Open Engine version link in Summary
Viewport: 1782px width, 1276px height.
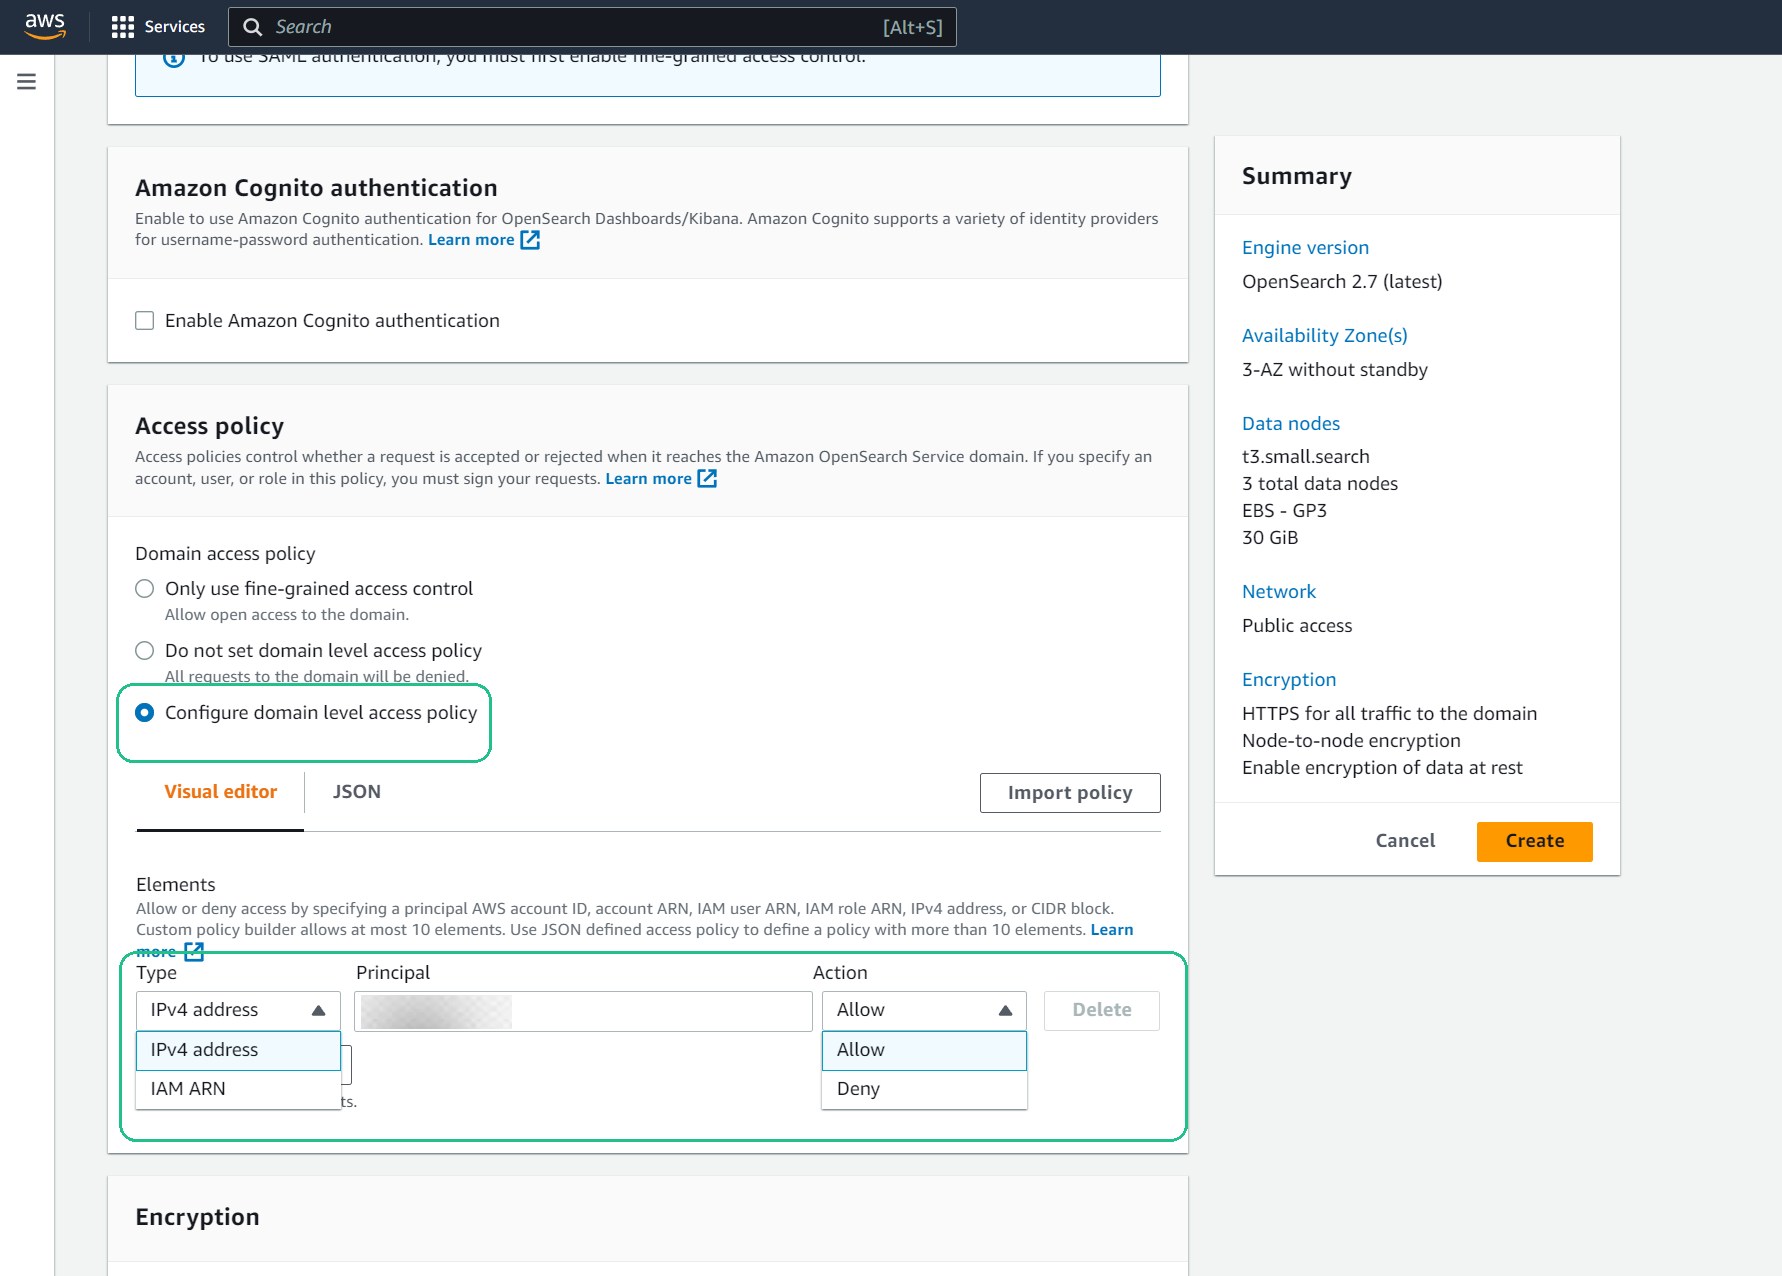coord(1305,248)
